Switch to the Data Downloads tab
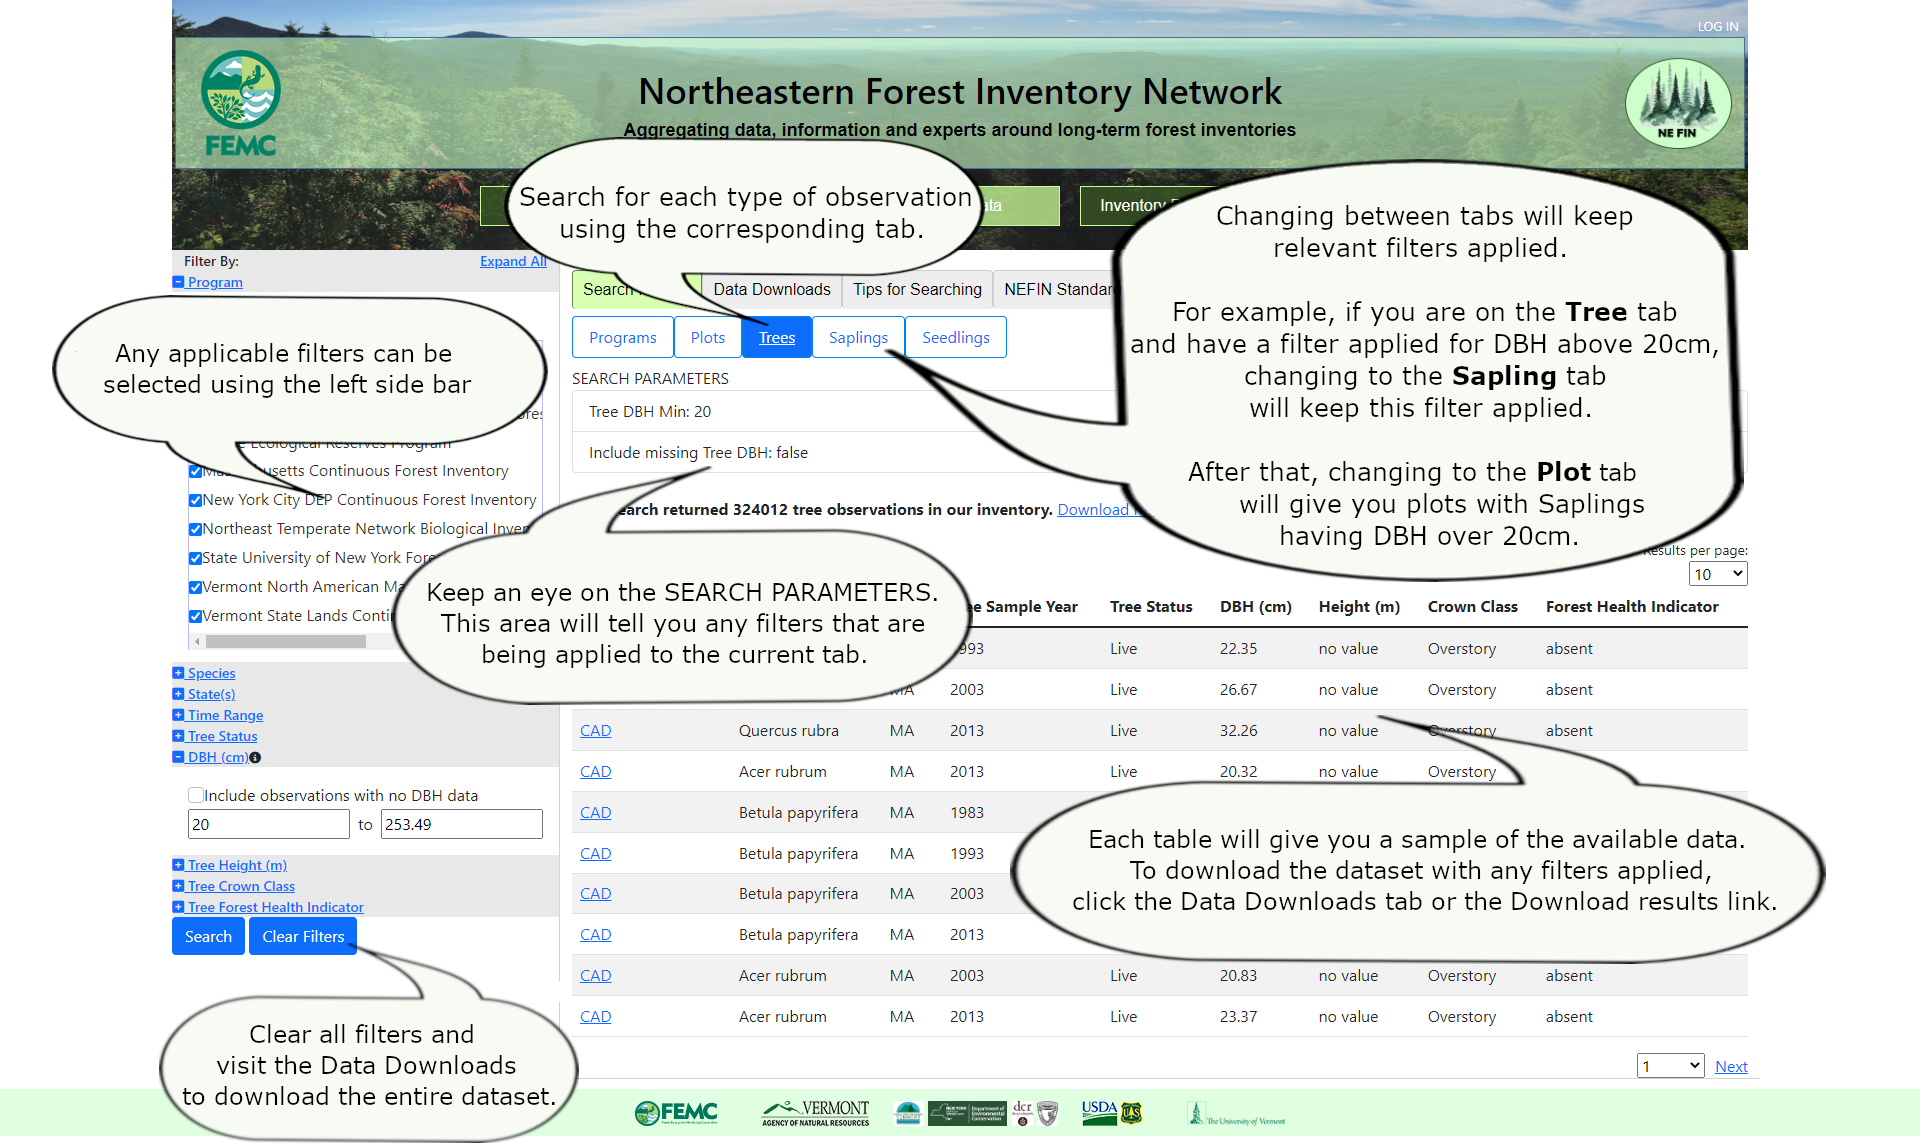The width and height of the screenshot is (1920, 1147). pyautogui.click(x=769, y=288)
